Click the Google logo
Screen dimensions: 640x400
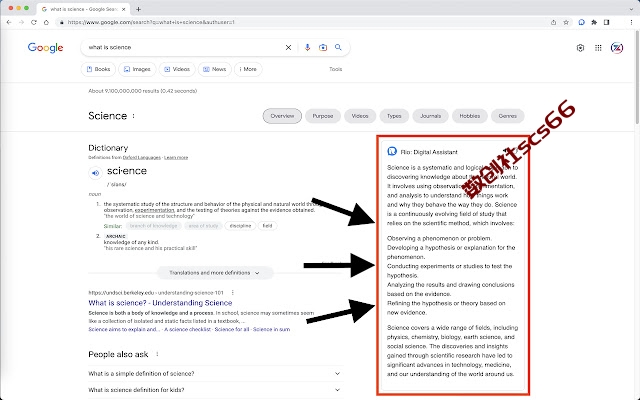point(45,48)
